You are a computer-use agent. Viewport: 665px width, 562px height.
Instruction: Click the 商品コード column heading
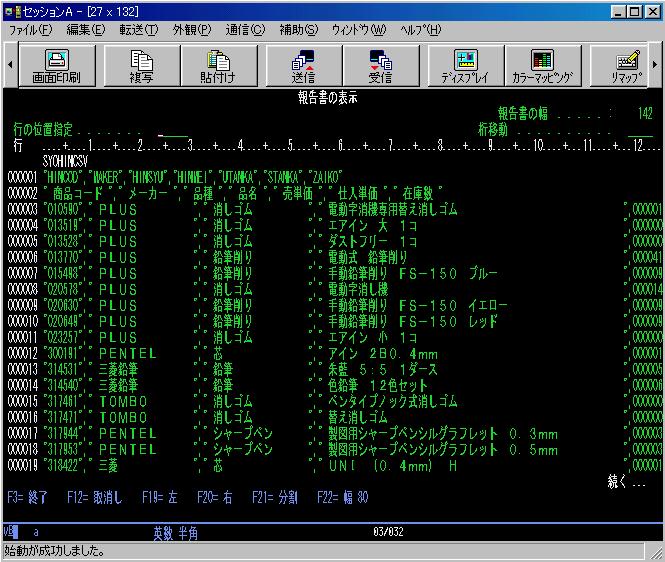78,194
